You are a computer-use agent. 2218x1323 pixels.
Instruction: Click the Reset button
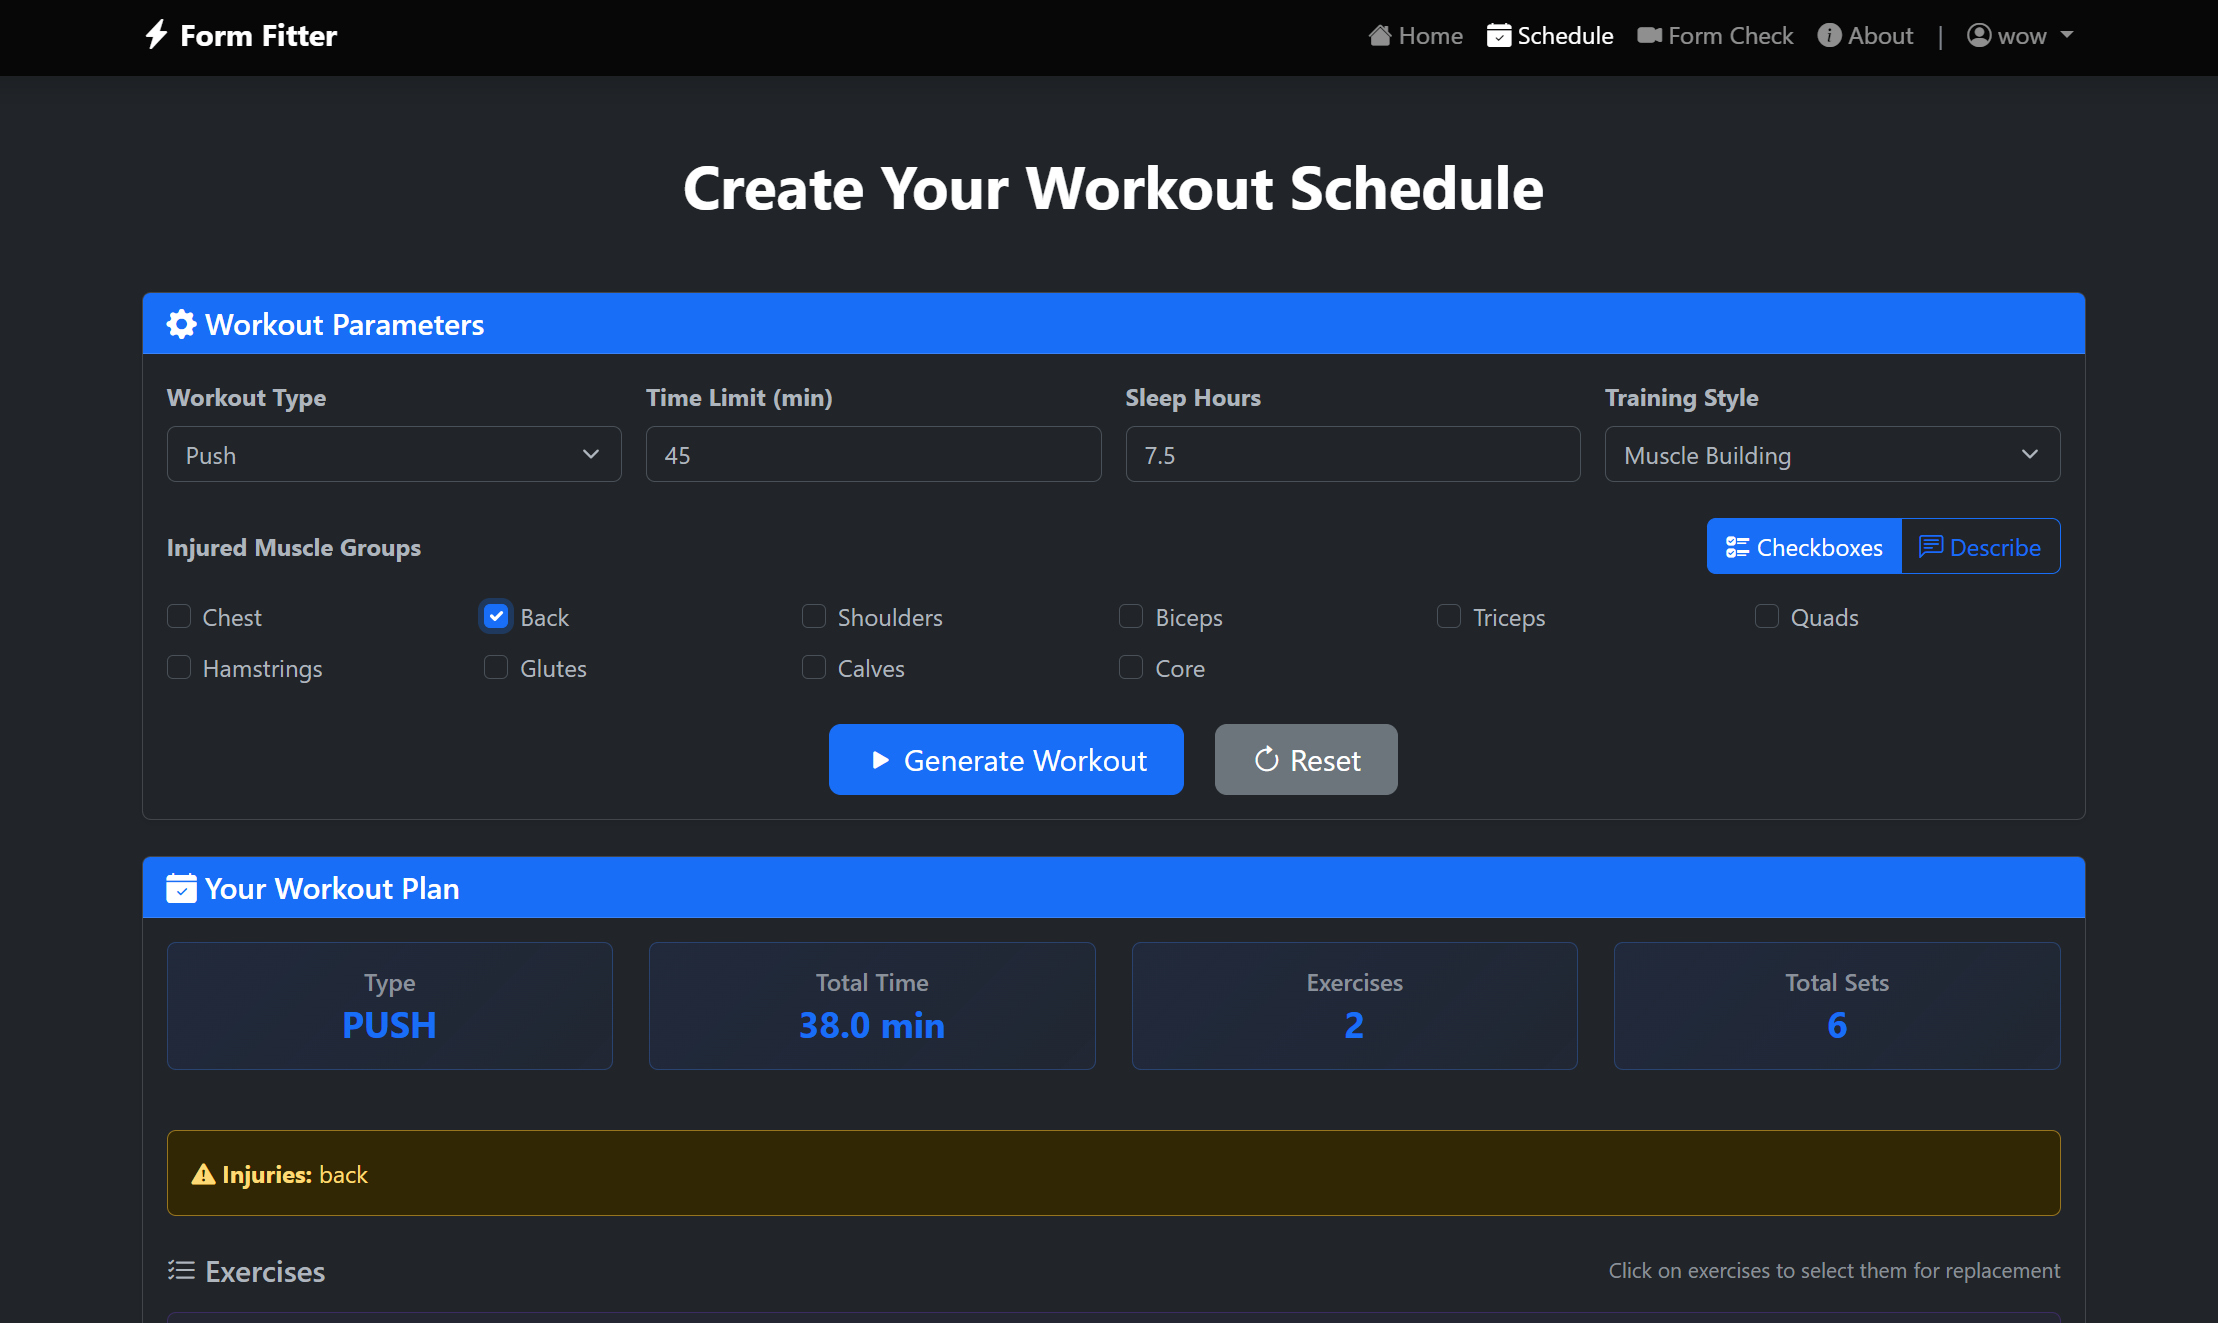1306,760
